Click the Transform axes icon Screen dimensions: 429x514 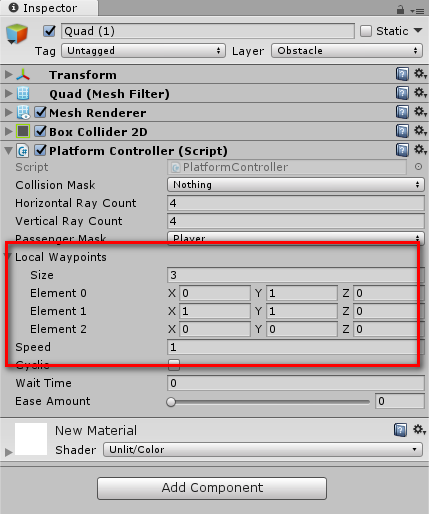pos(23,75)
